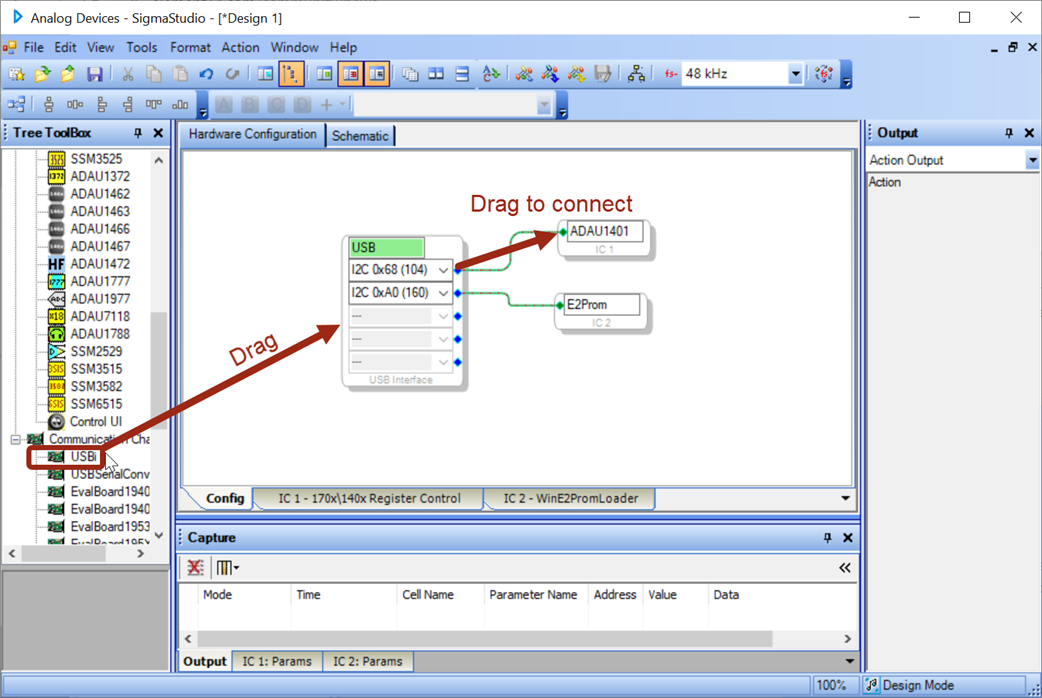Pin the Tree ToolBox panel

pyautogui.click(x=138, y=133)
